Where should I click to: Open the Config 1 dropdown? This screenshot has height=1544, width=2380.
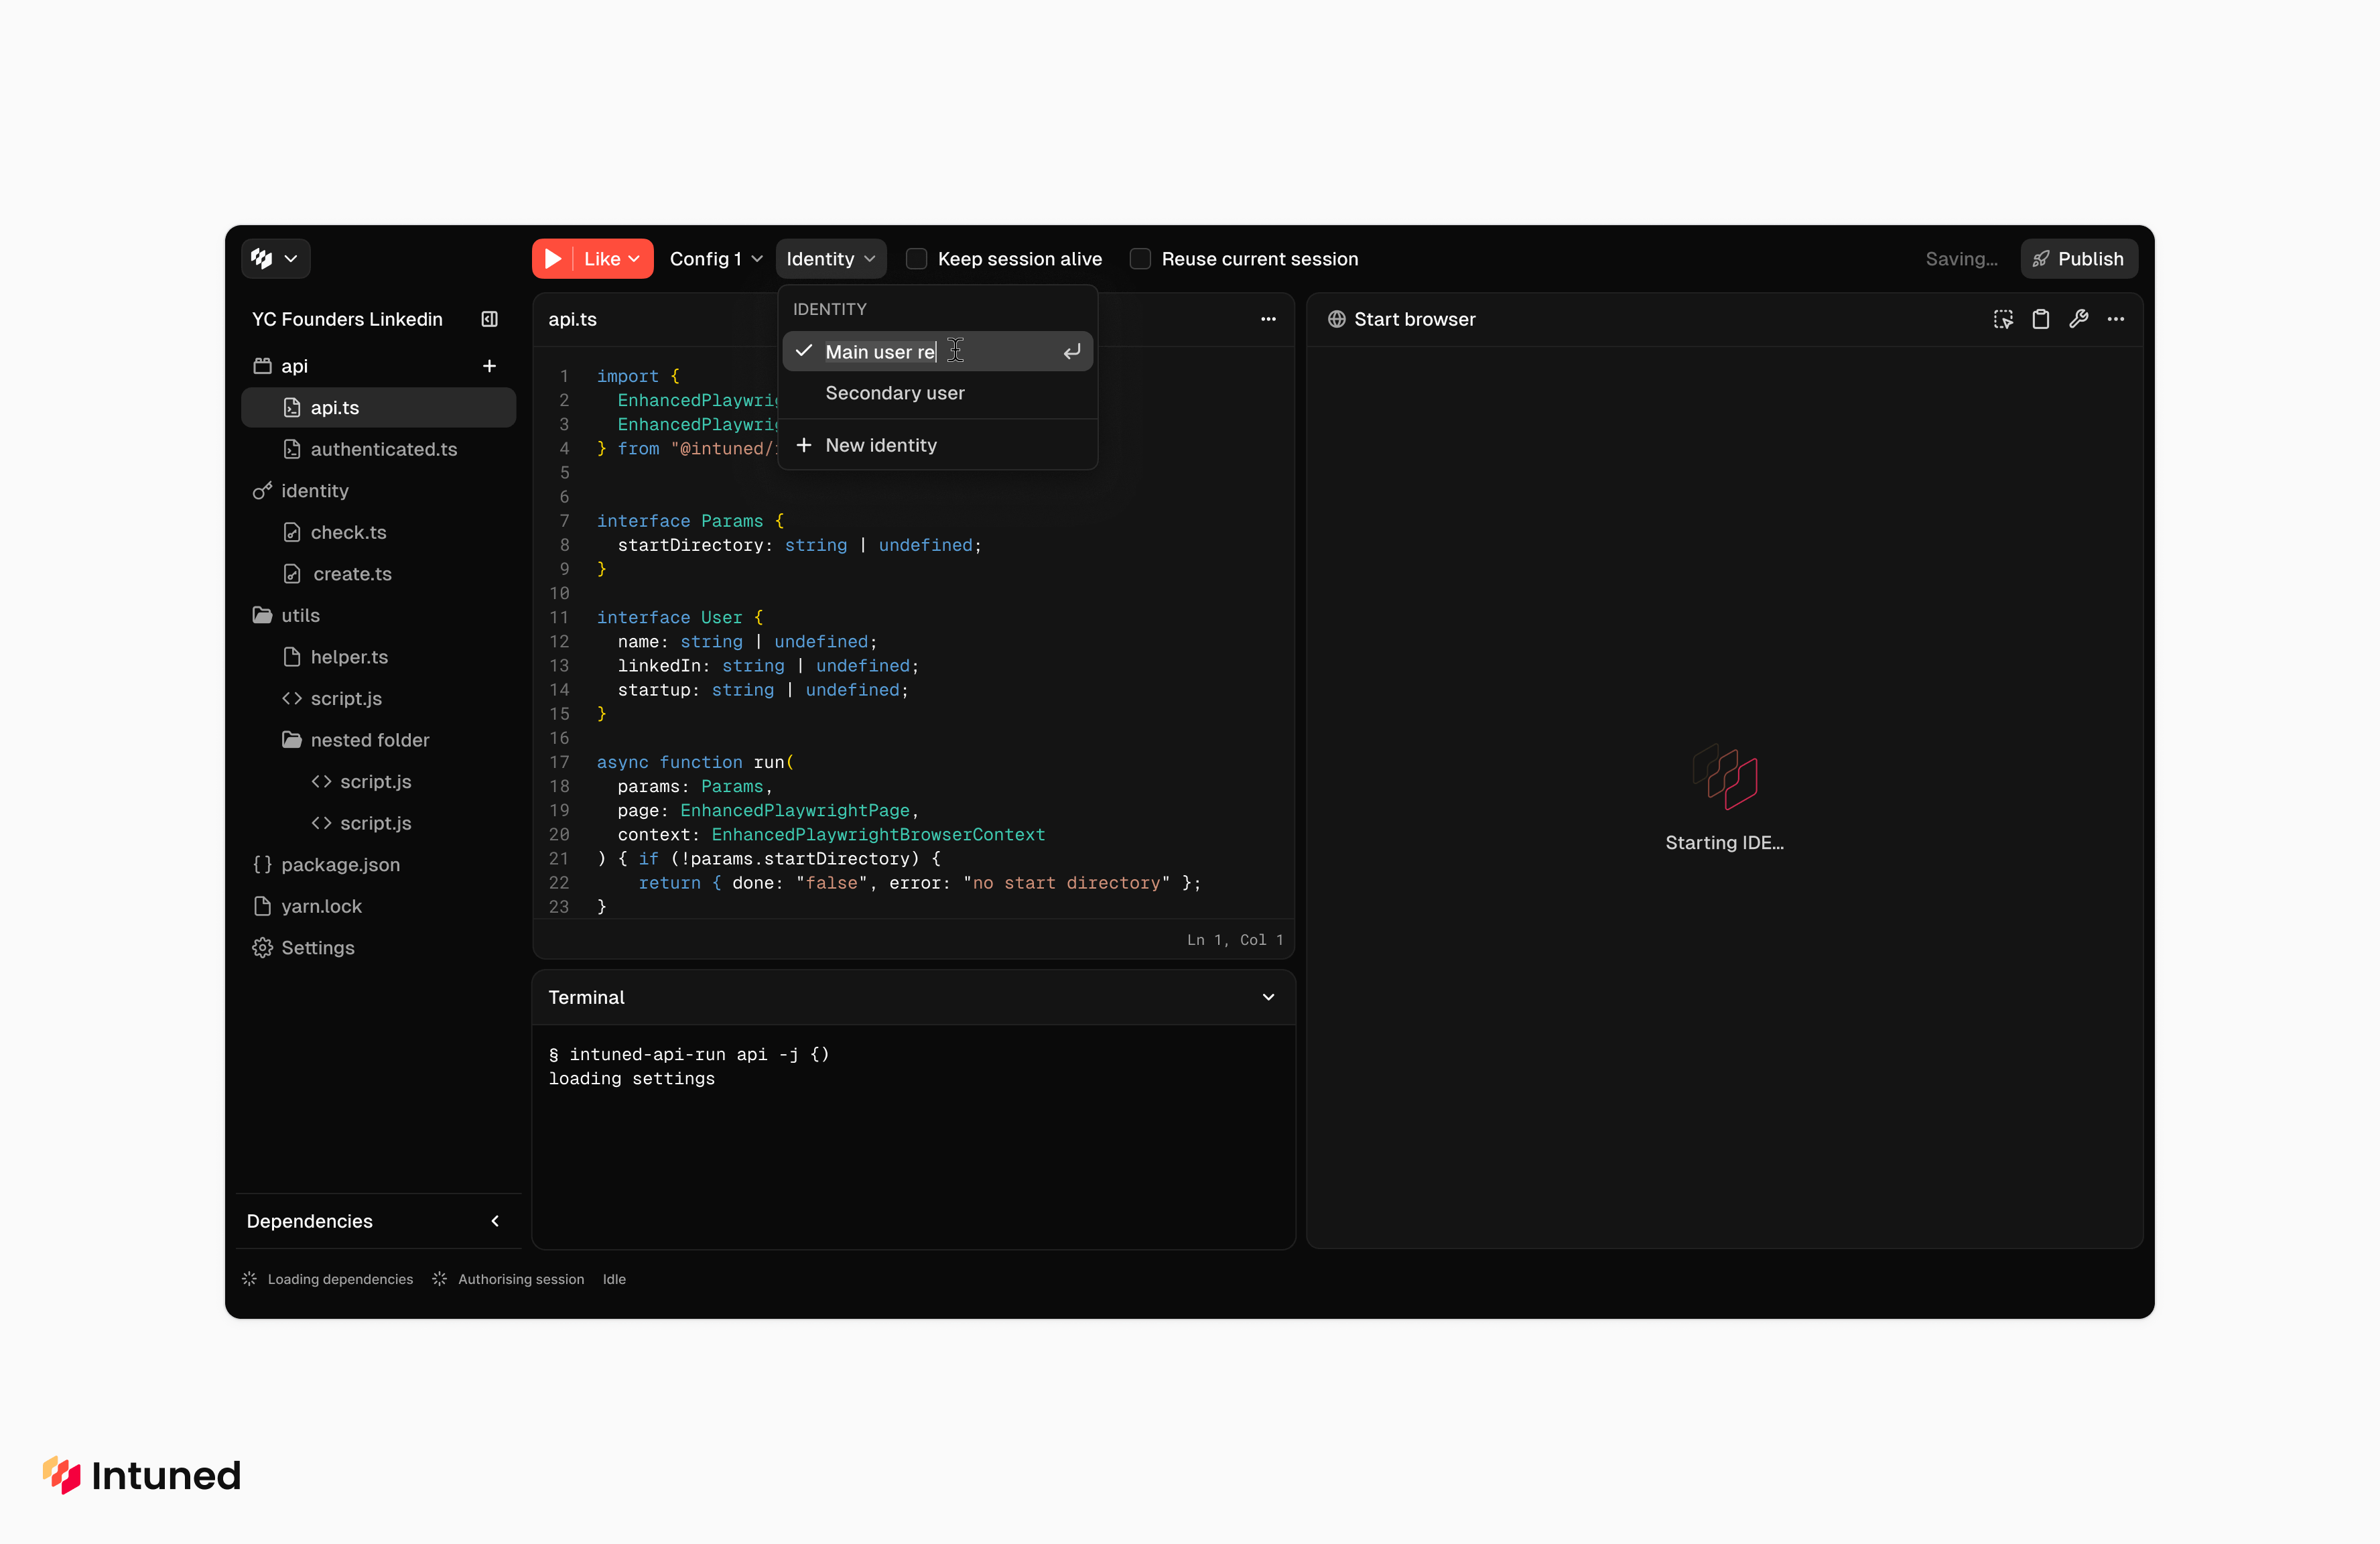[x=716, y=259]
